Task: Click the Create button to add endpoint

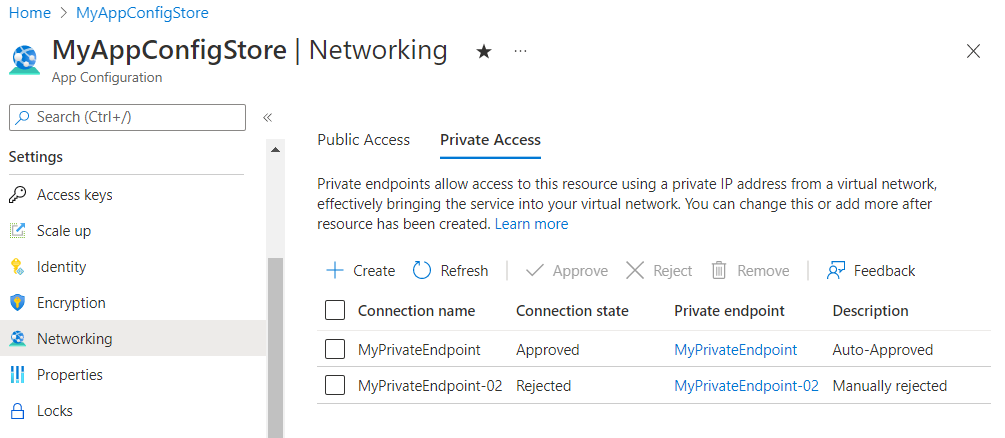Action: tap(361, 271)
